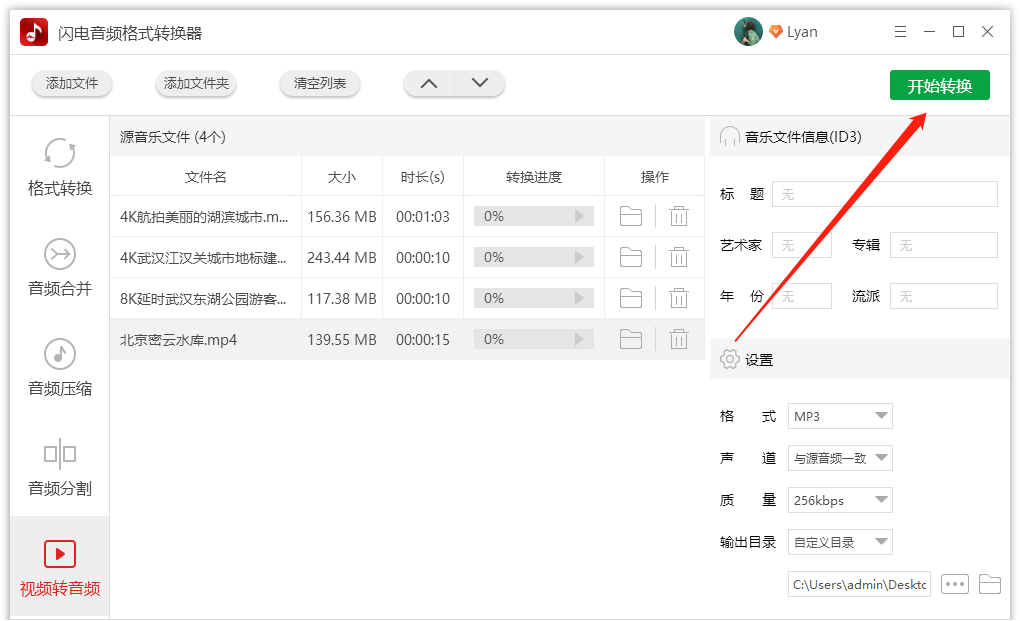The height and width of the screenshot is (621, 1020).
Task: Click the 添加文件夹 button
Action: click(x=196, y=83)
